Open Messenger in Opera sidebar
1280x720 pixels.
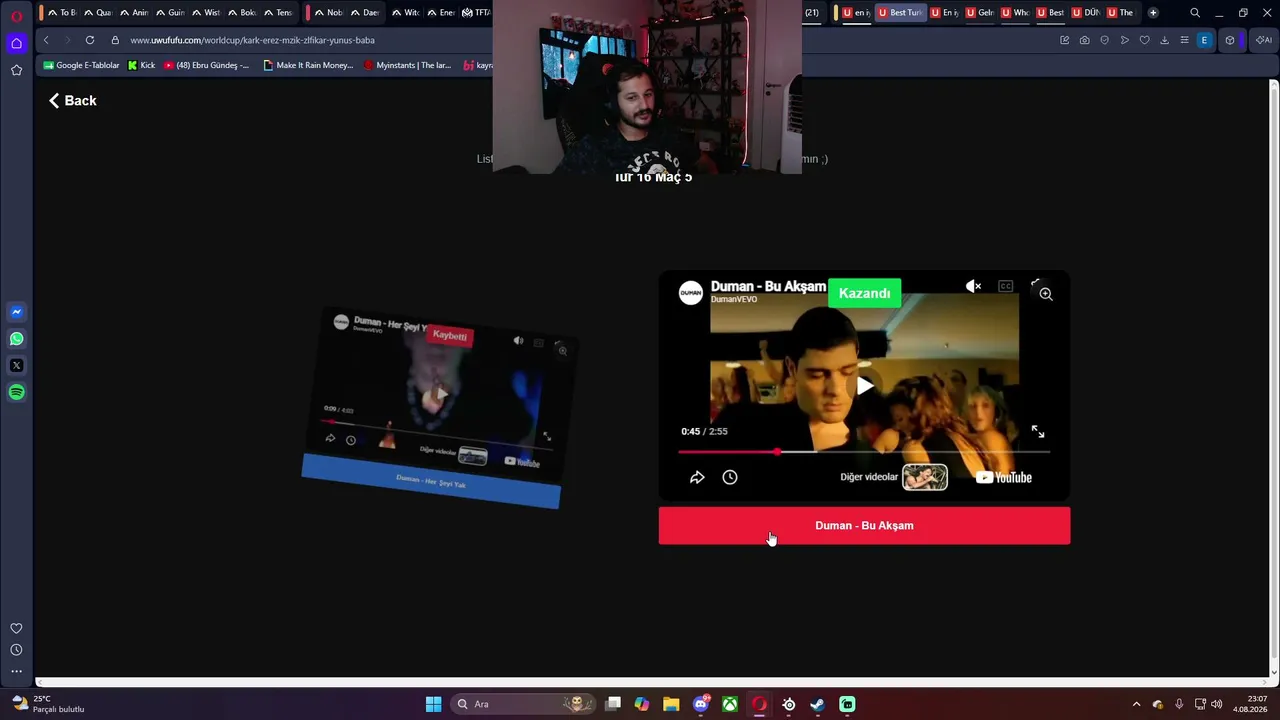(16, 312)
